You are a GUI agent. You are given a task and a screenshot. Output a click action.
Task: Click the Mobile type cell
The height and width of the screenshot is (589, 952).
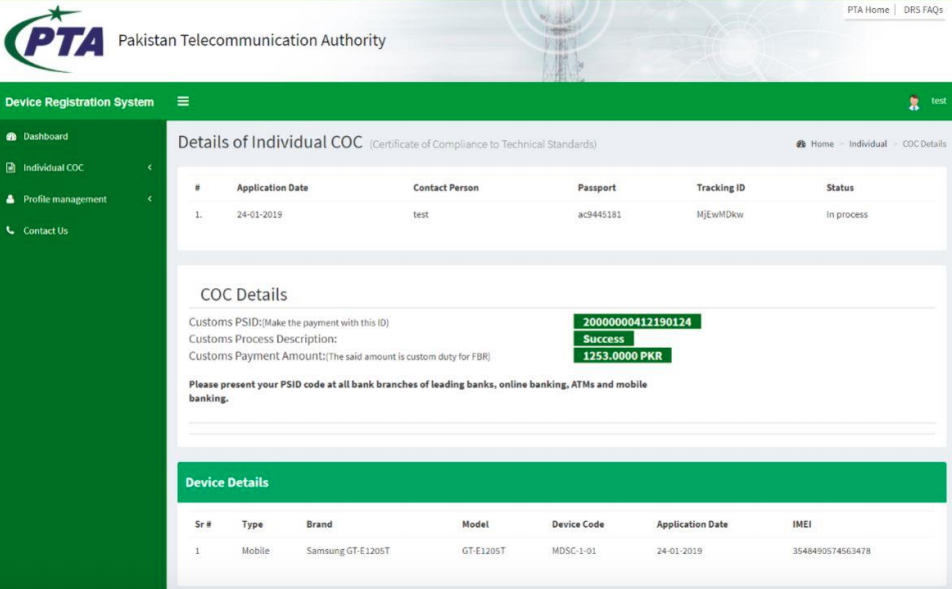coord(256,551)
